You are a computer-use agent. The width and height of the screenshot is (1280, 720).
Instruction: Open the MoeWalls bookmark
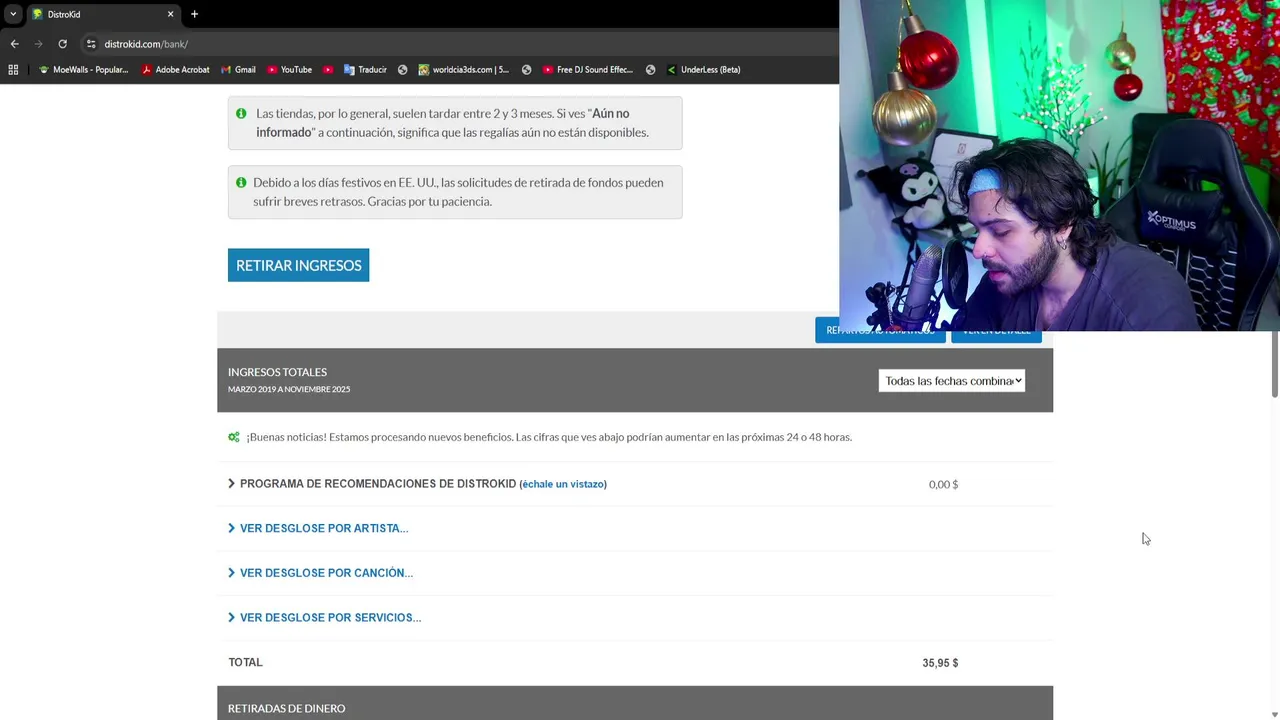click(84, 70)
